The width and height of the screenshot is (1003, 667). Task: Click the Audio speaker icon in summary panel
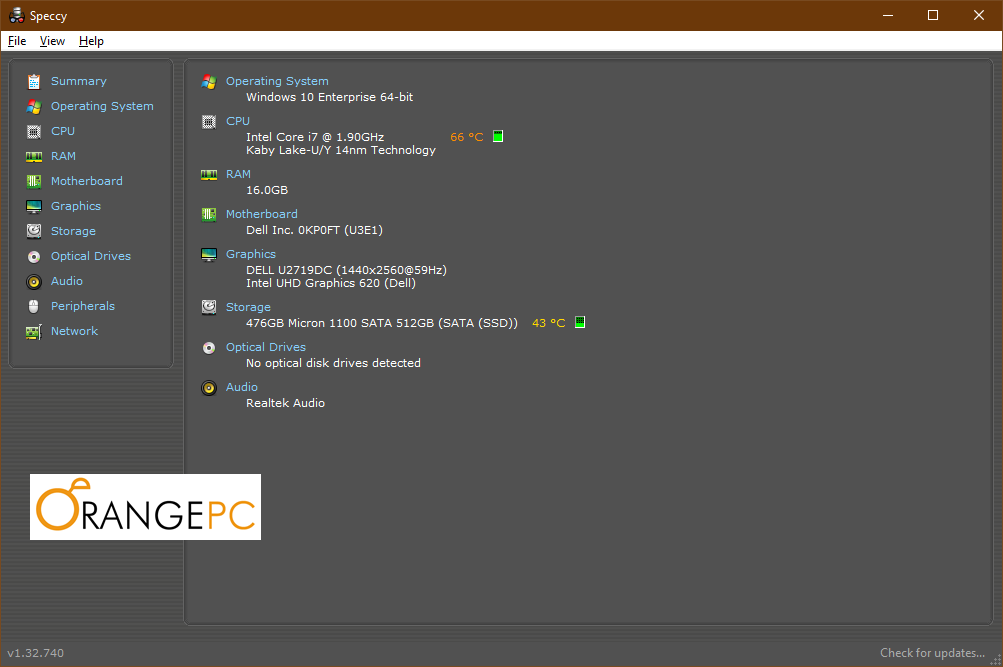point(209,388)
